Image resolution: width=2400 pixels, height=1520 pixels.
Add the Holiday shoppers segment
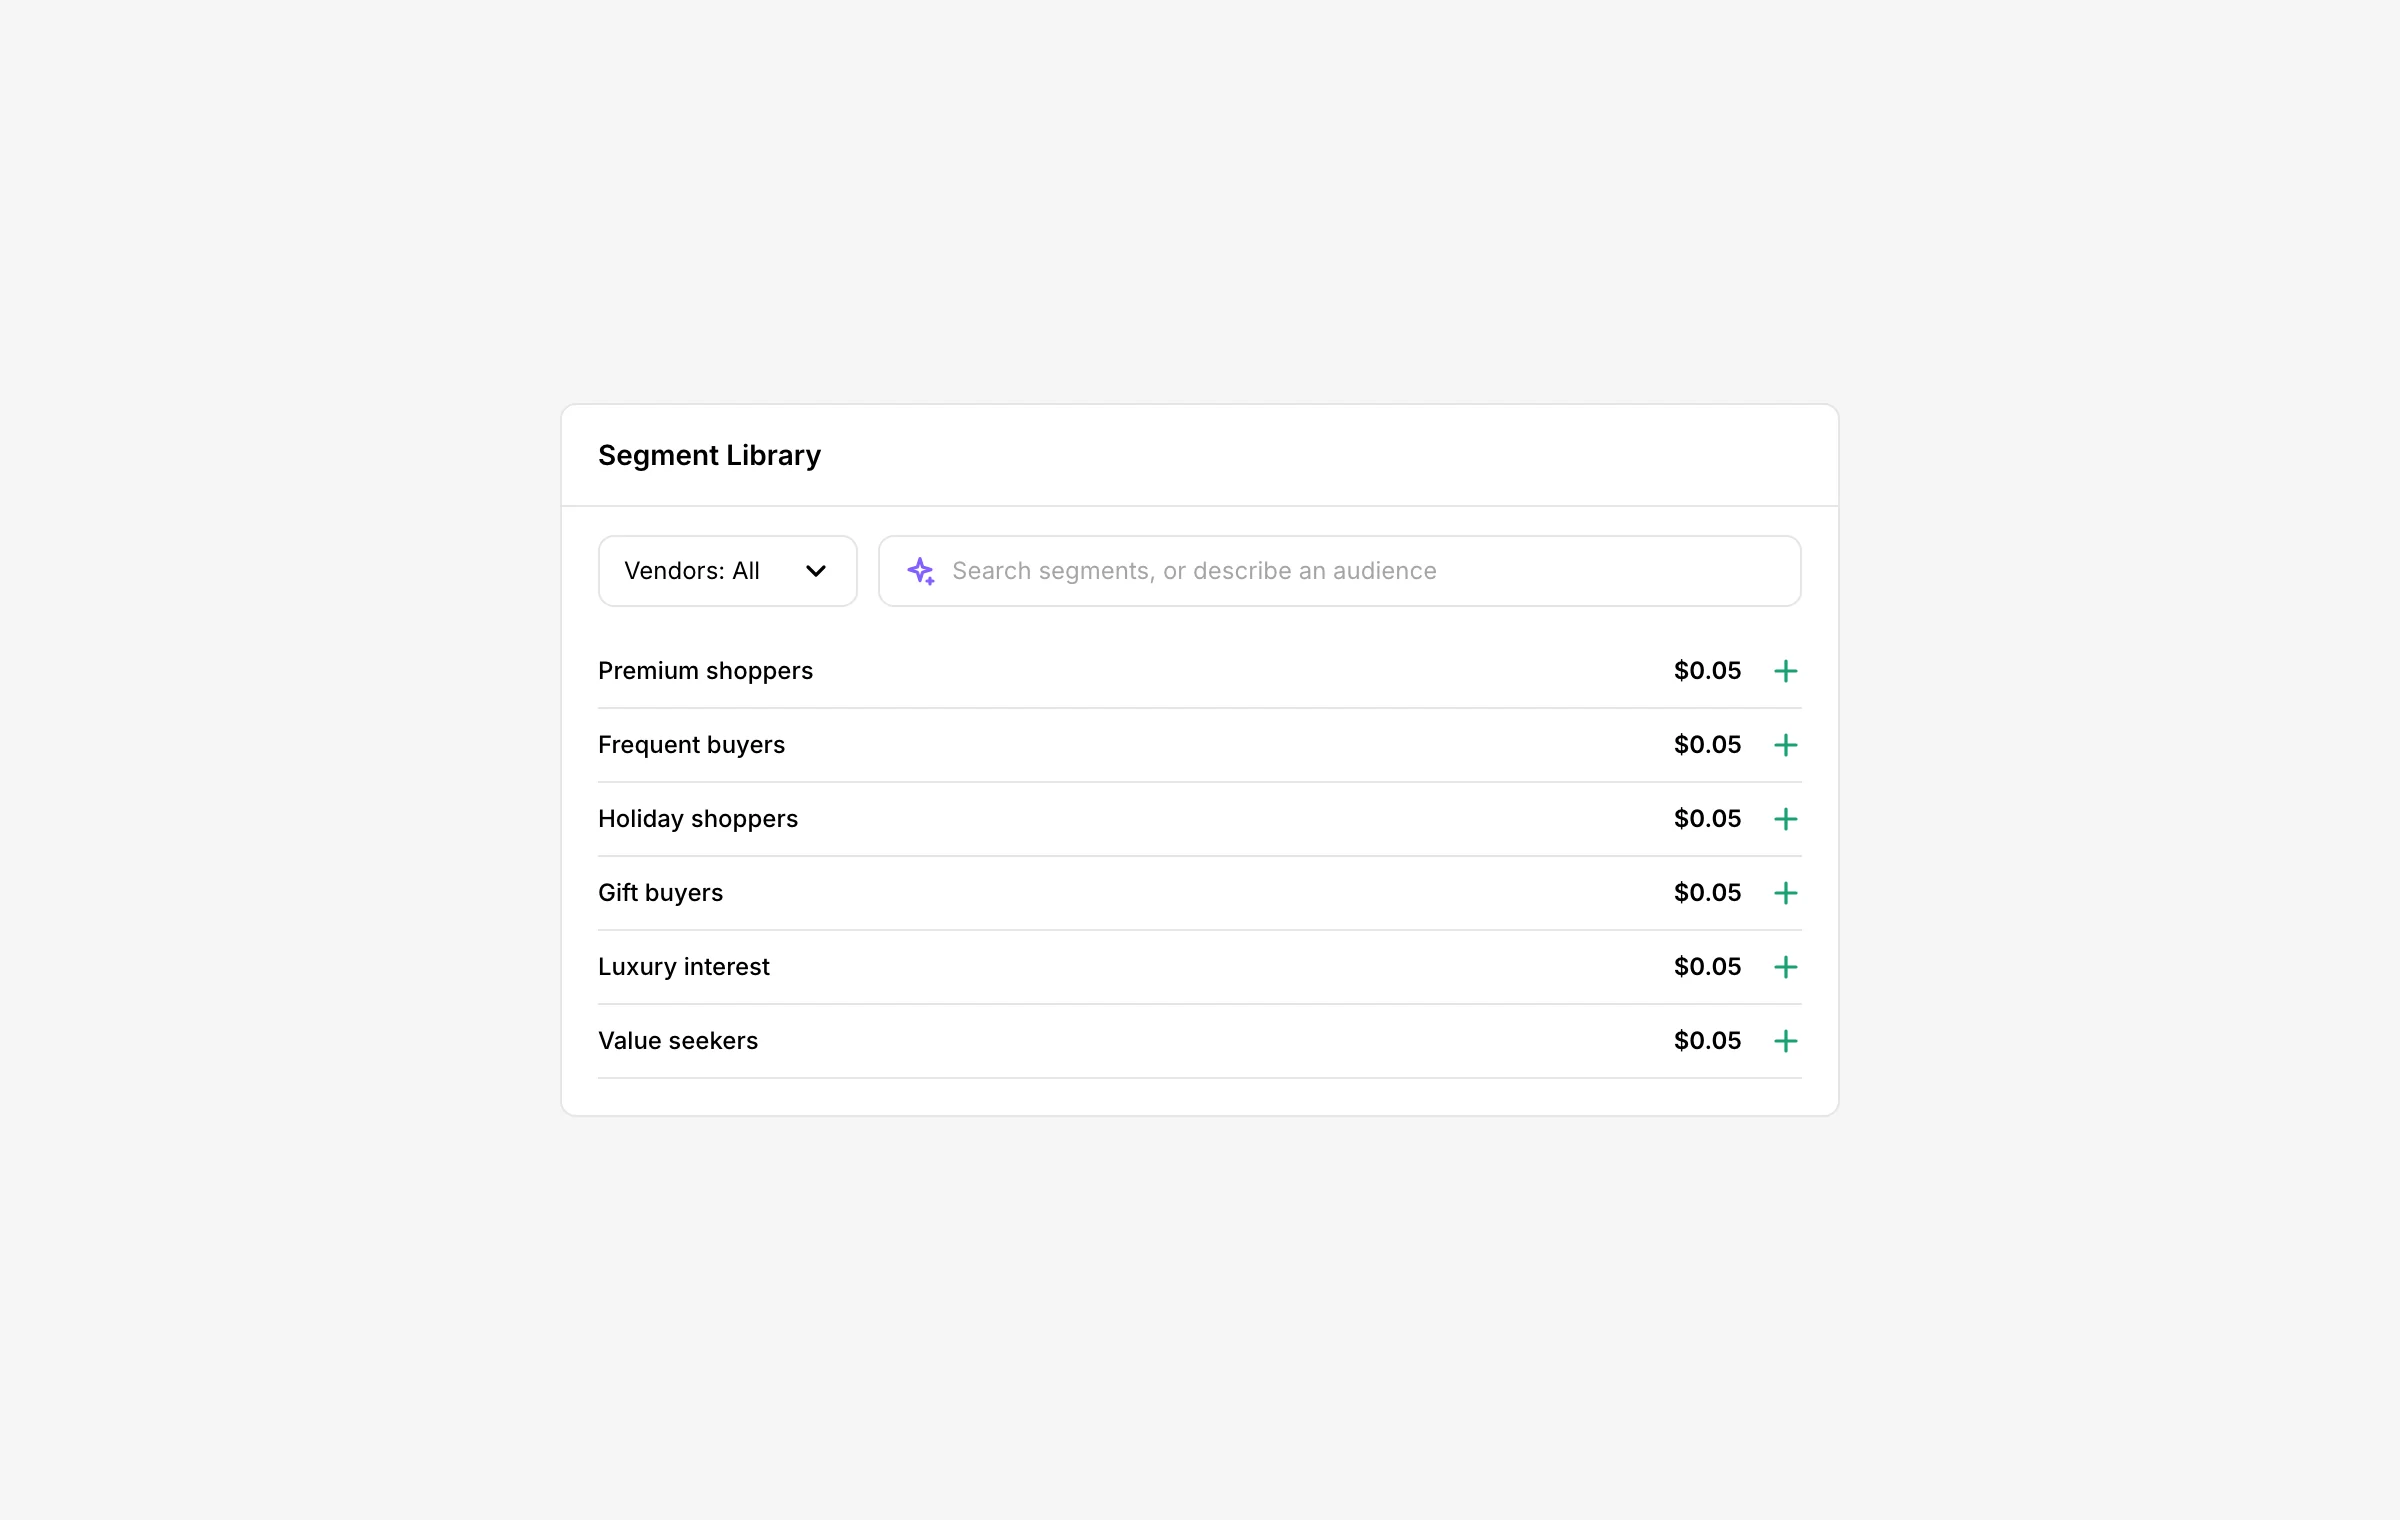point(1785,819)
